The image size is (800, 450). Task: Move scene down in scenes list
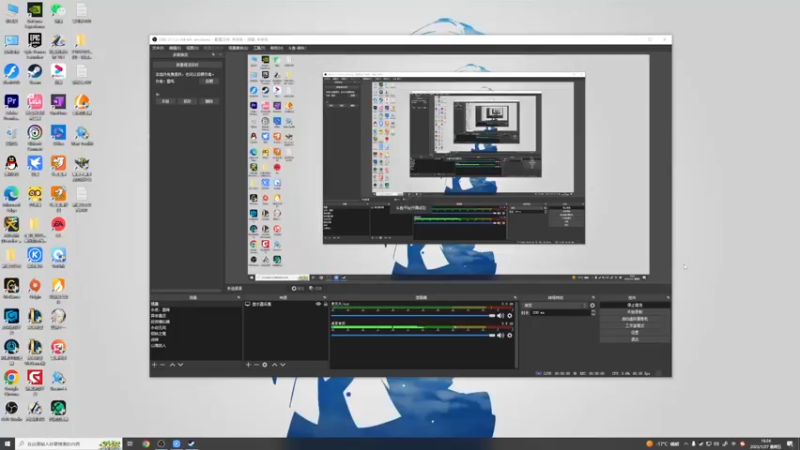click(x=181, y=365)
